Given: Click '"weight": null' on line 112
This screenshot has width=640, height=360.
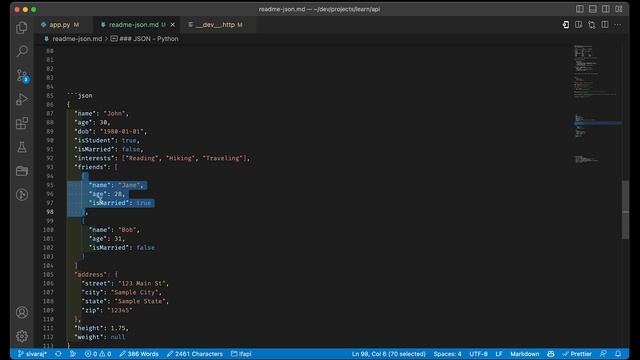Looking at the screenshot, I should (100, 337).
